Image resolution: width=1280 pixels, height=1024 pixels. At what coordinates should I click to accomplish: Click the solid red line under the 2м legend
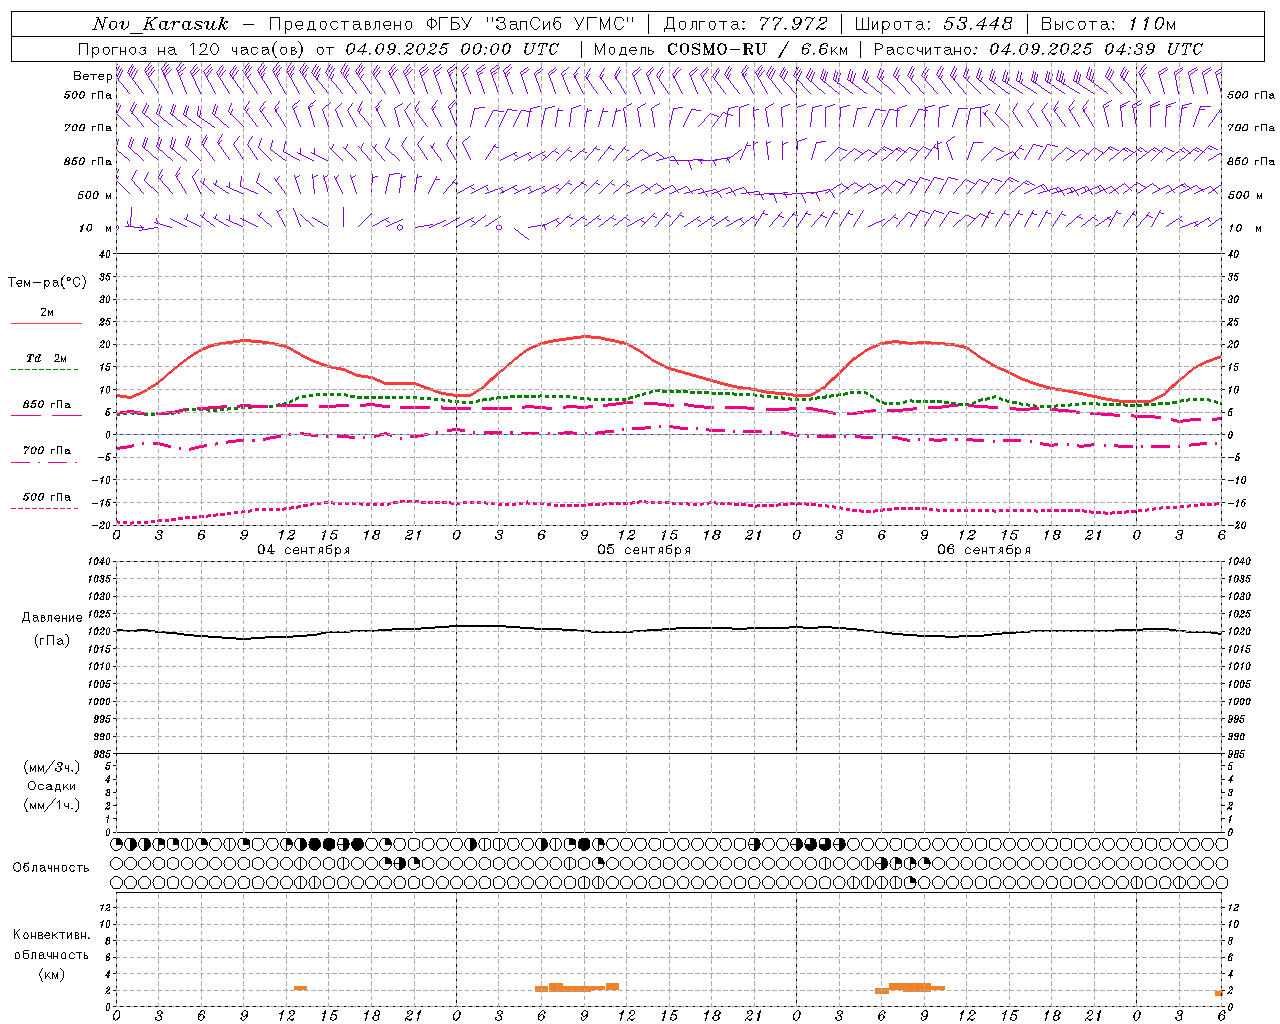[x=46, y=323]
